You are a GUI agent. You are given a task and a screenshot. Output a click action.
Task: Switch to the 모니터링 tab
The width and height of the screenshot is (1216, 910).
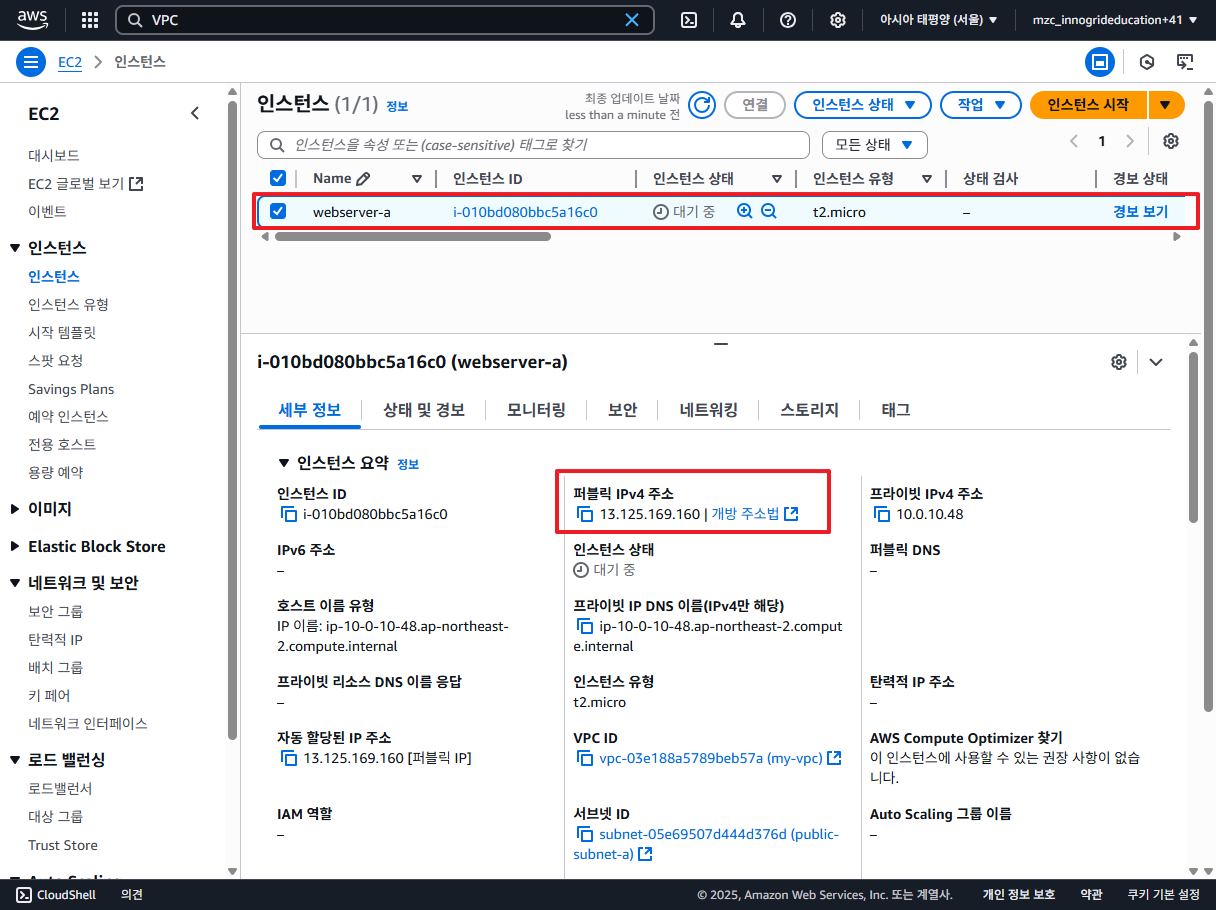tap(536, 410)
